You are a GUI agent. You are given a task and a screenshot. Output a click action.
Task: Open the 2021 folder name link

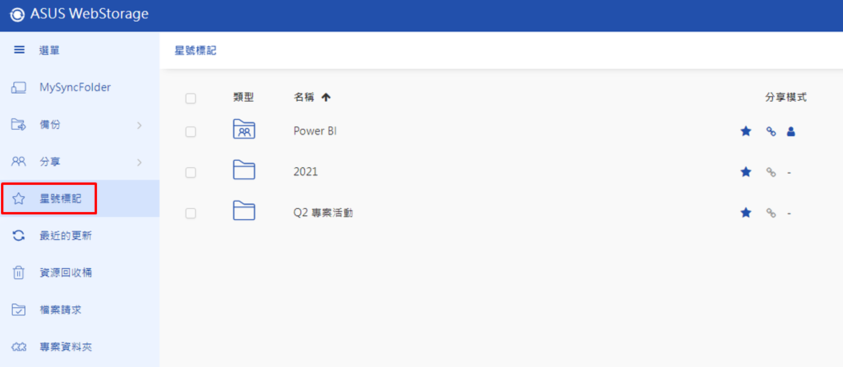click(305, 172)
